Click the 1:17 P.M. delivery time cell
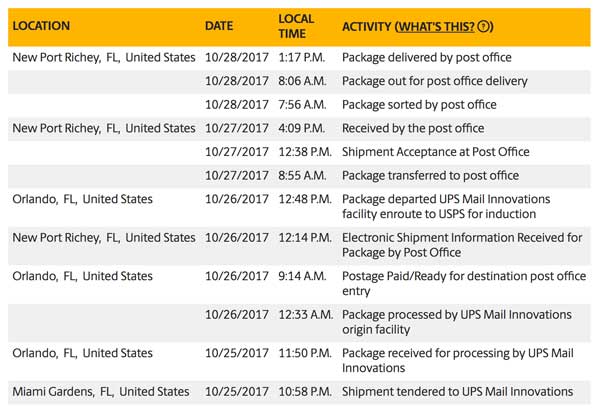The image size is (600, 420). (302, 58)
